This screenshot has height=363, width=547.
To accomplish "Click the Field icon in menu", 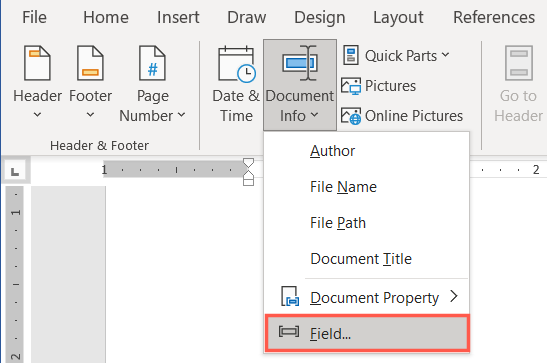I will 289,332.
